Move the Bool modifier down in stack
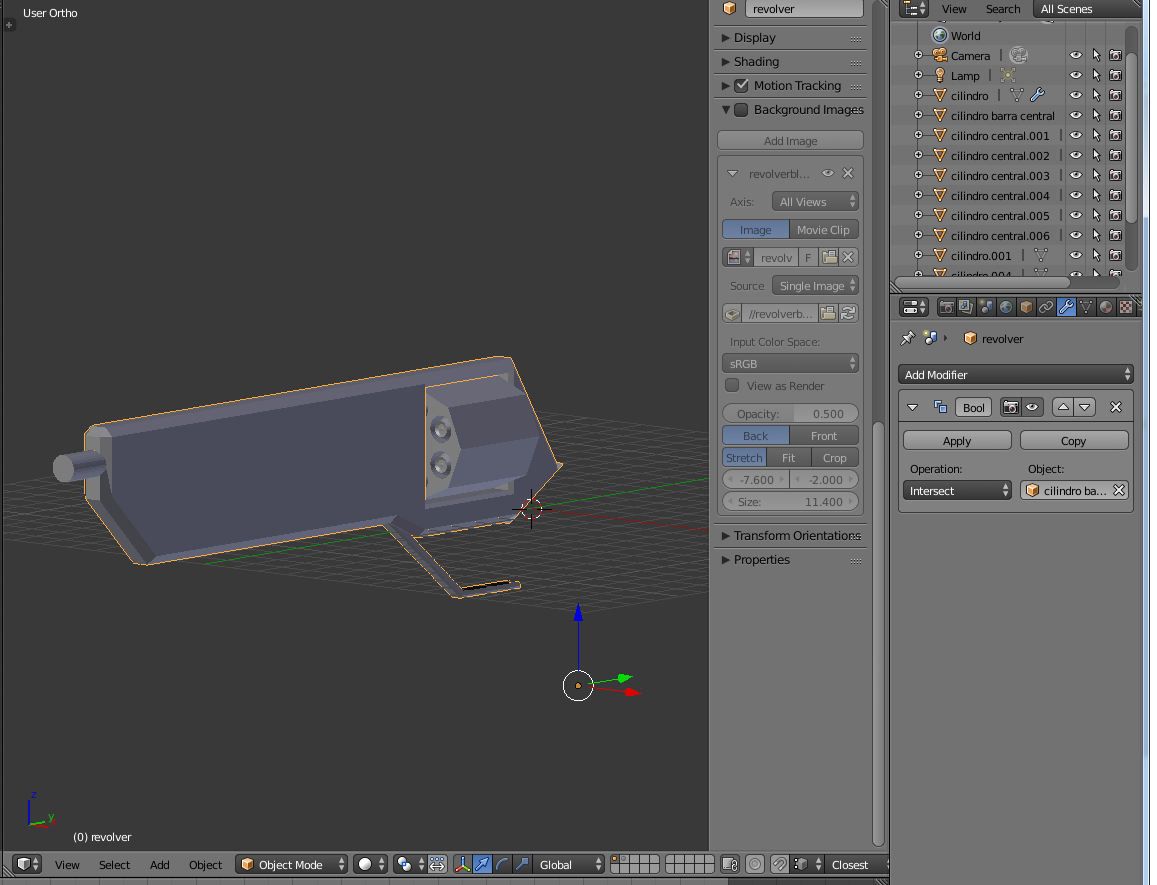 coord(1085,407)
